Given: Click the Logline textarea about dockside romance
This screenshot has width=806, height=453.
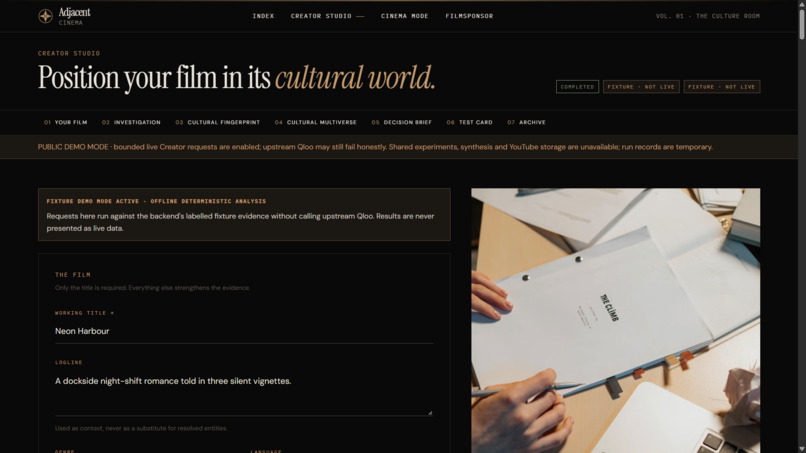Looking at the screenshot, I should tap(244, 393).
